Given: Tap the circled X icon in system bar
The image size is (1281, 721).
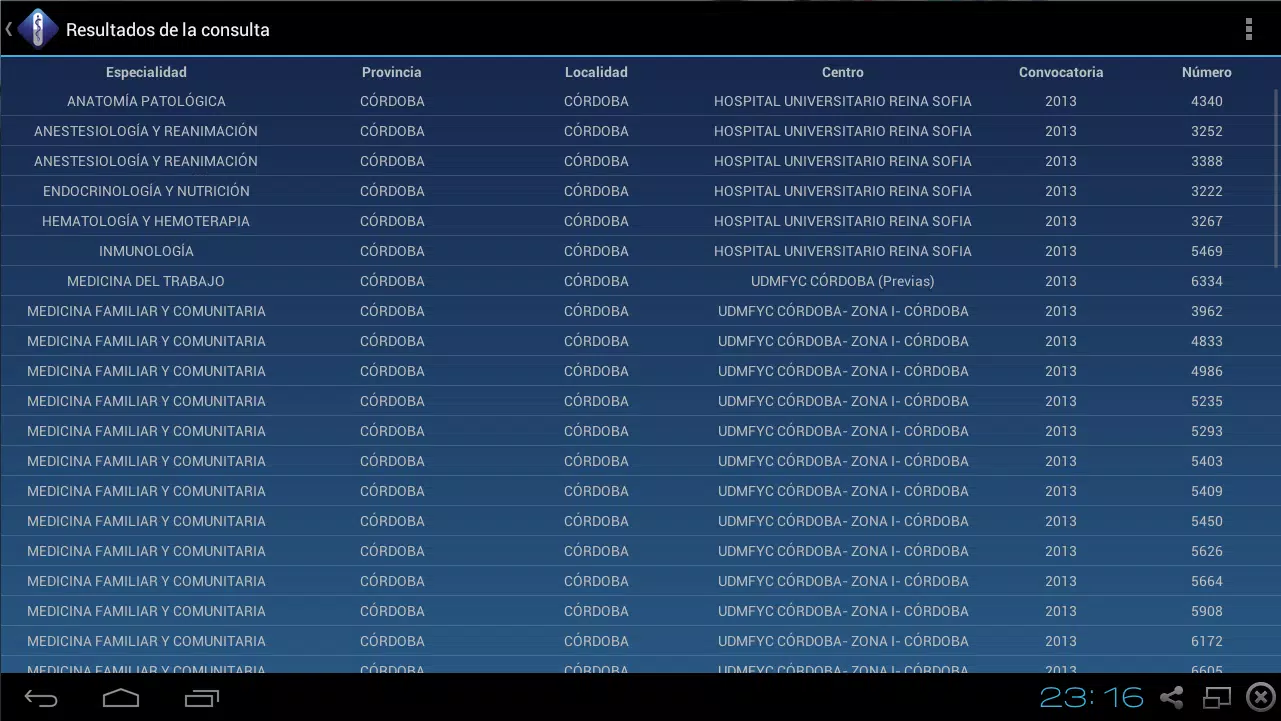Looking at the screenshot, I should pos(1261,697).
